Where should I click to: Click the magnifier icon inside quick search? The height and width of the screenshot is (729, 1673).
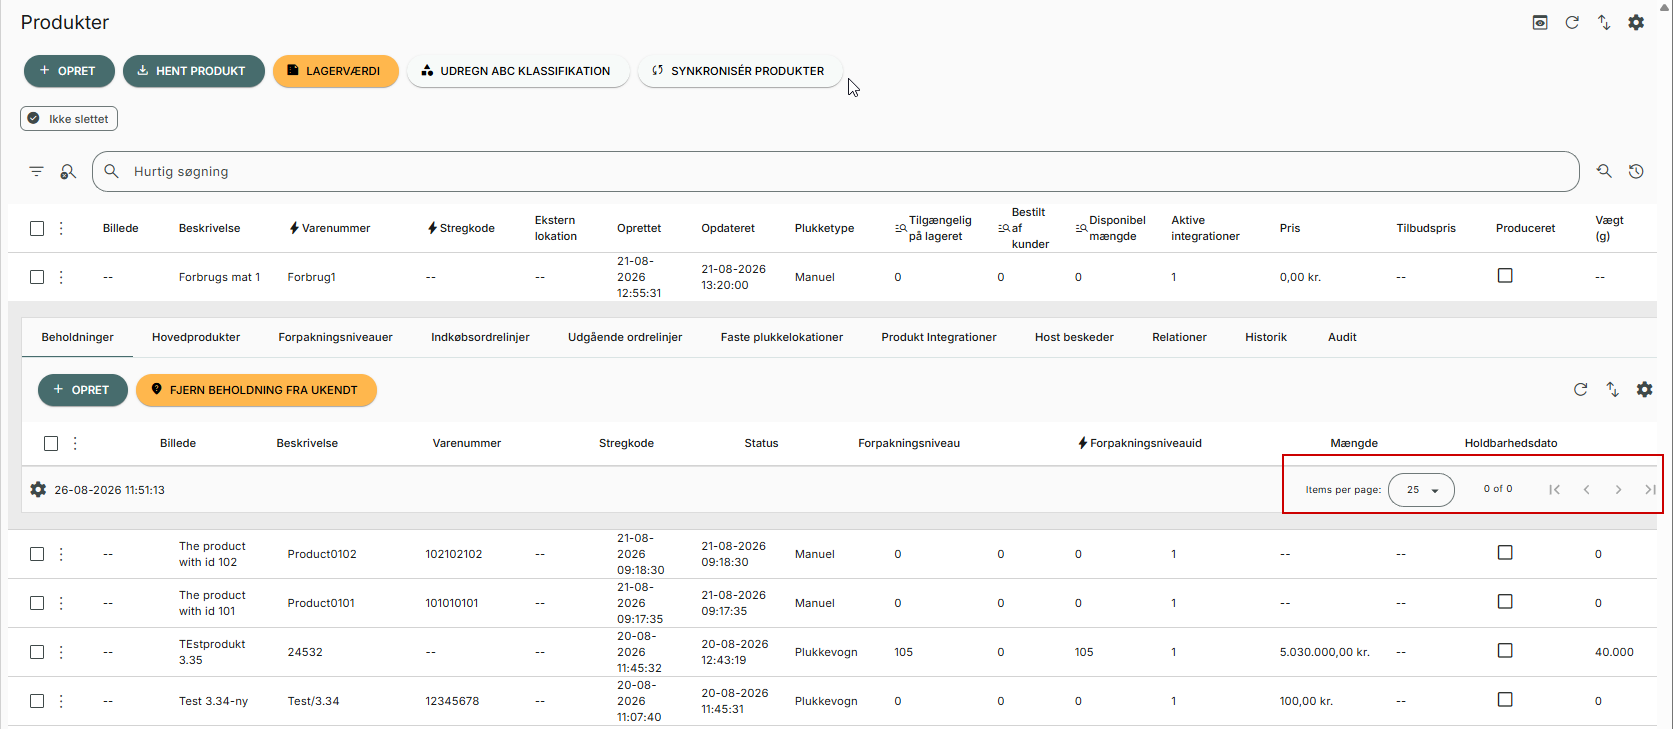pos(112,171)
